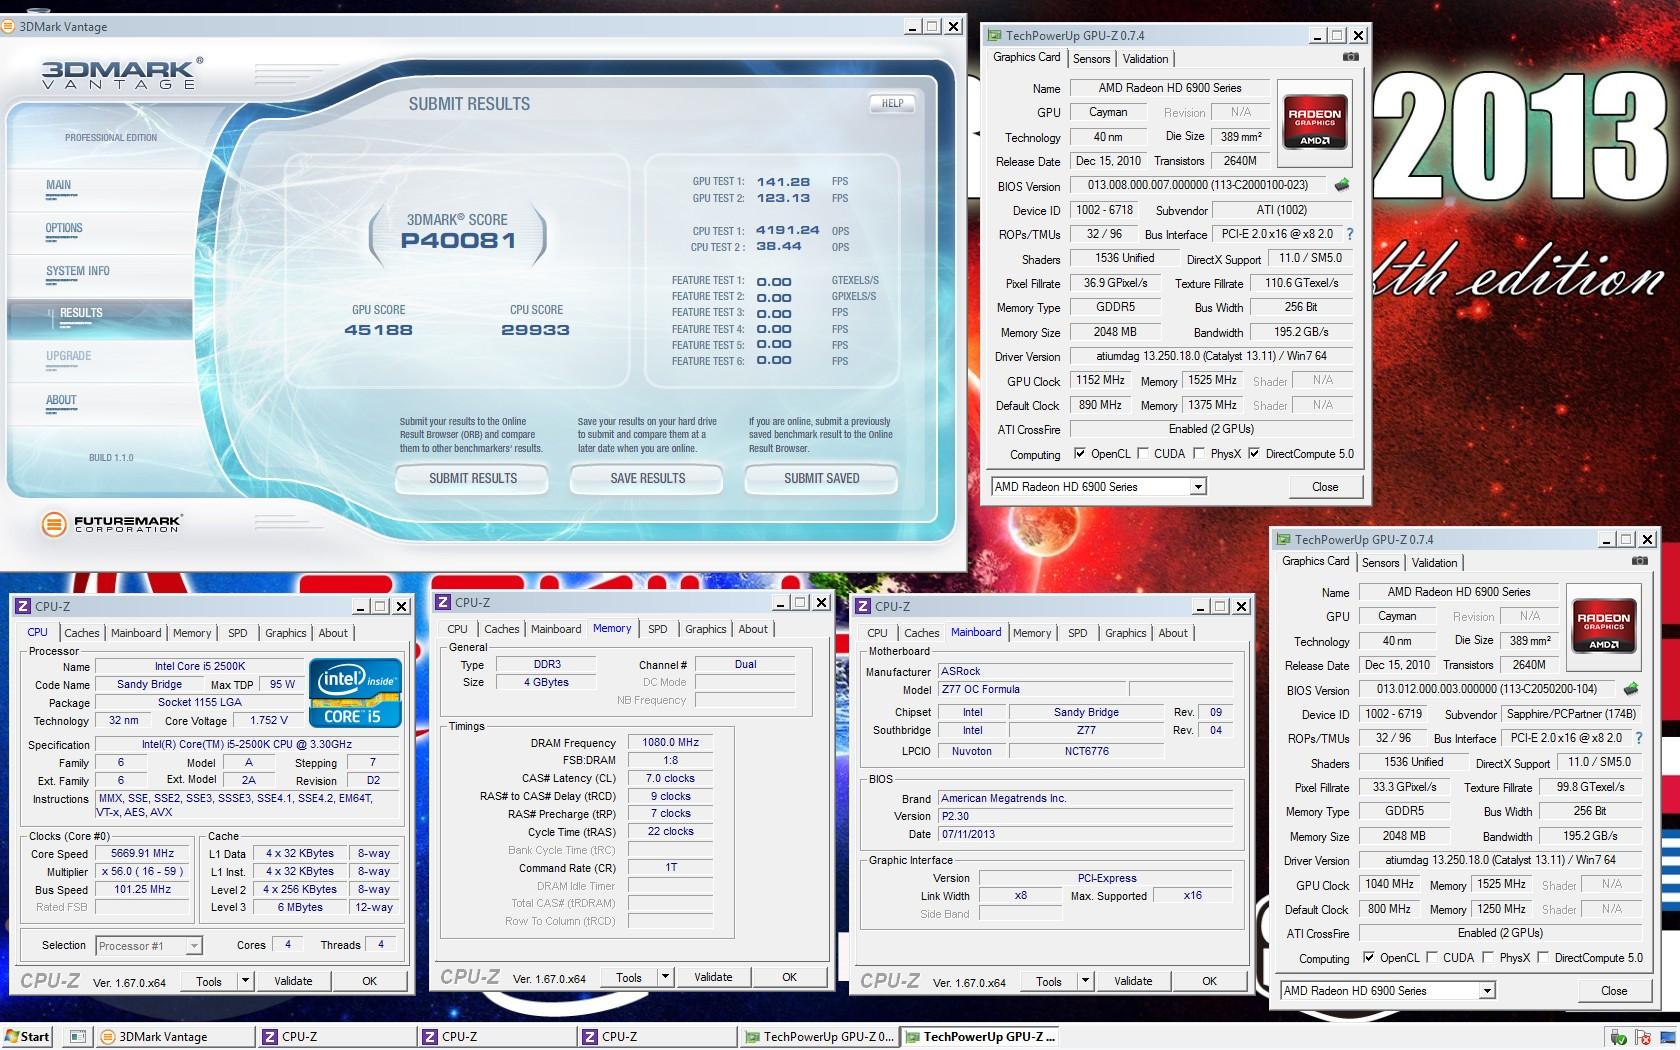This screenshot has width=1680, height=1050.
Task: Click GPU Clock 1152 MHz value in upper GPU-Z
Action: tap(1100, 380)
